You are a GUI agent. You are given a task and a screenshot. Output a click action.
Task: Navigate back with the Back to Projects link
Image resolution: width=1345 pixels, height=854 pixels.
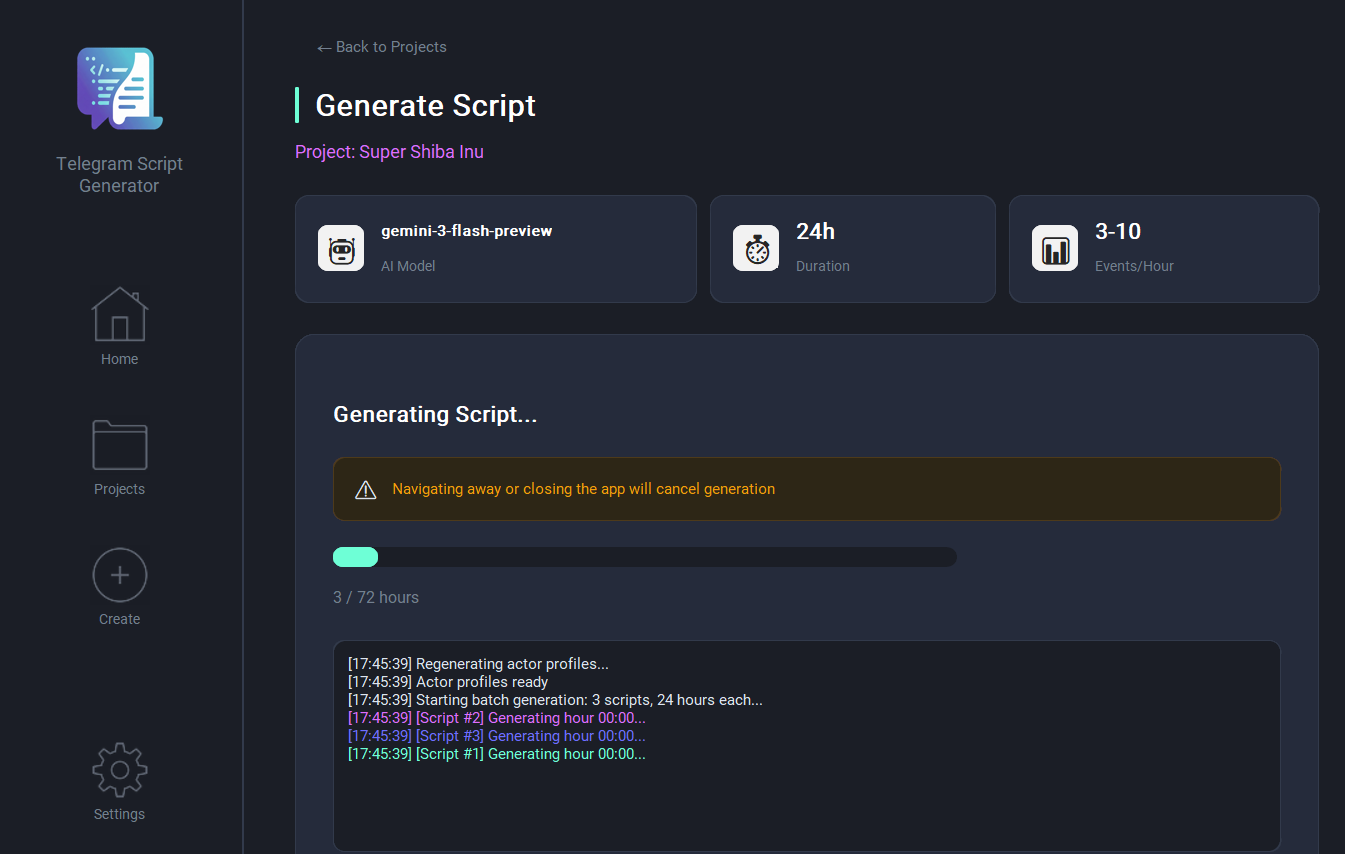(381, 47)
